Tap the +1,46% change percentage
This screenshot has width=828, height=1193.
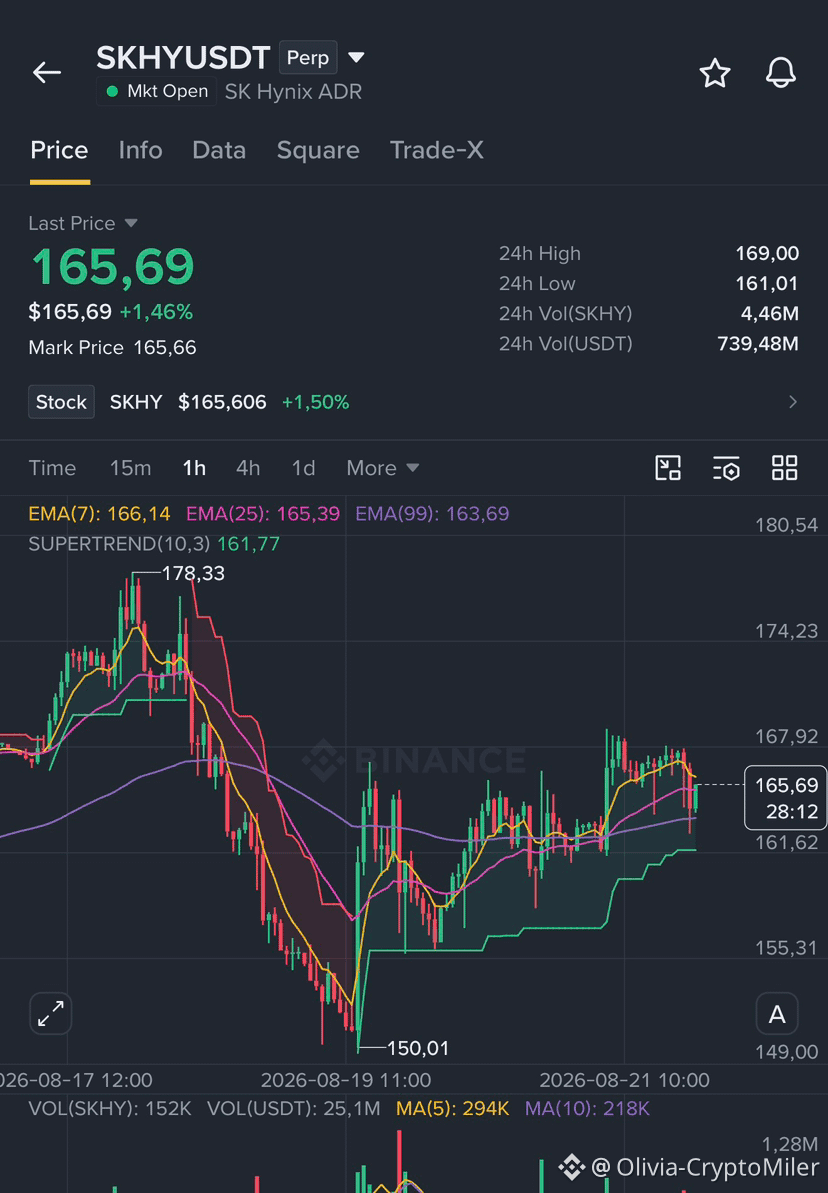click(x=156, y=312)
